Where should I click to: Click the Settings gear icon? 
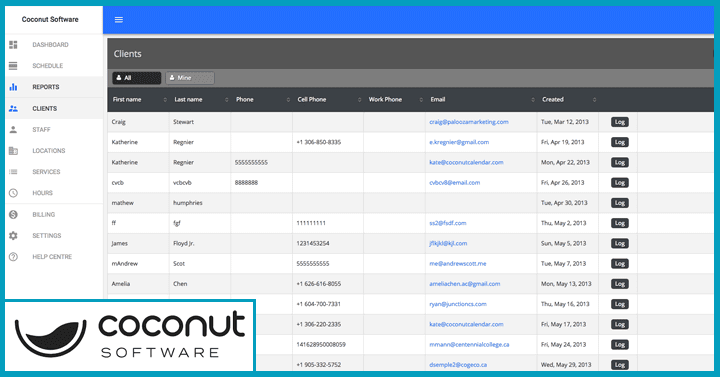(13, 236)
